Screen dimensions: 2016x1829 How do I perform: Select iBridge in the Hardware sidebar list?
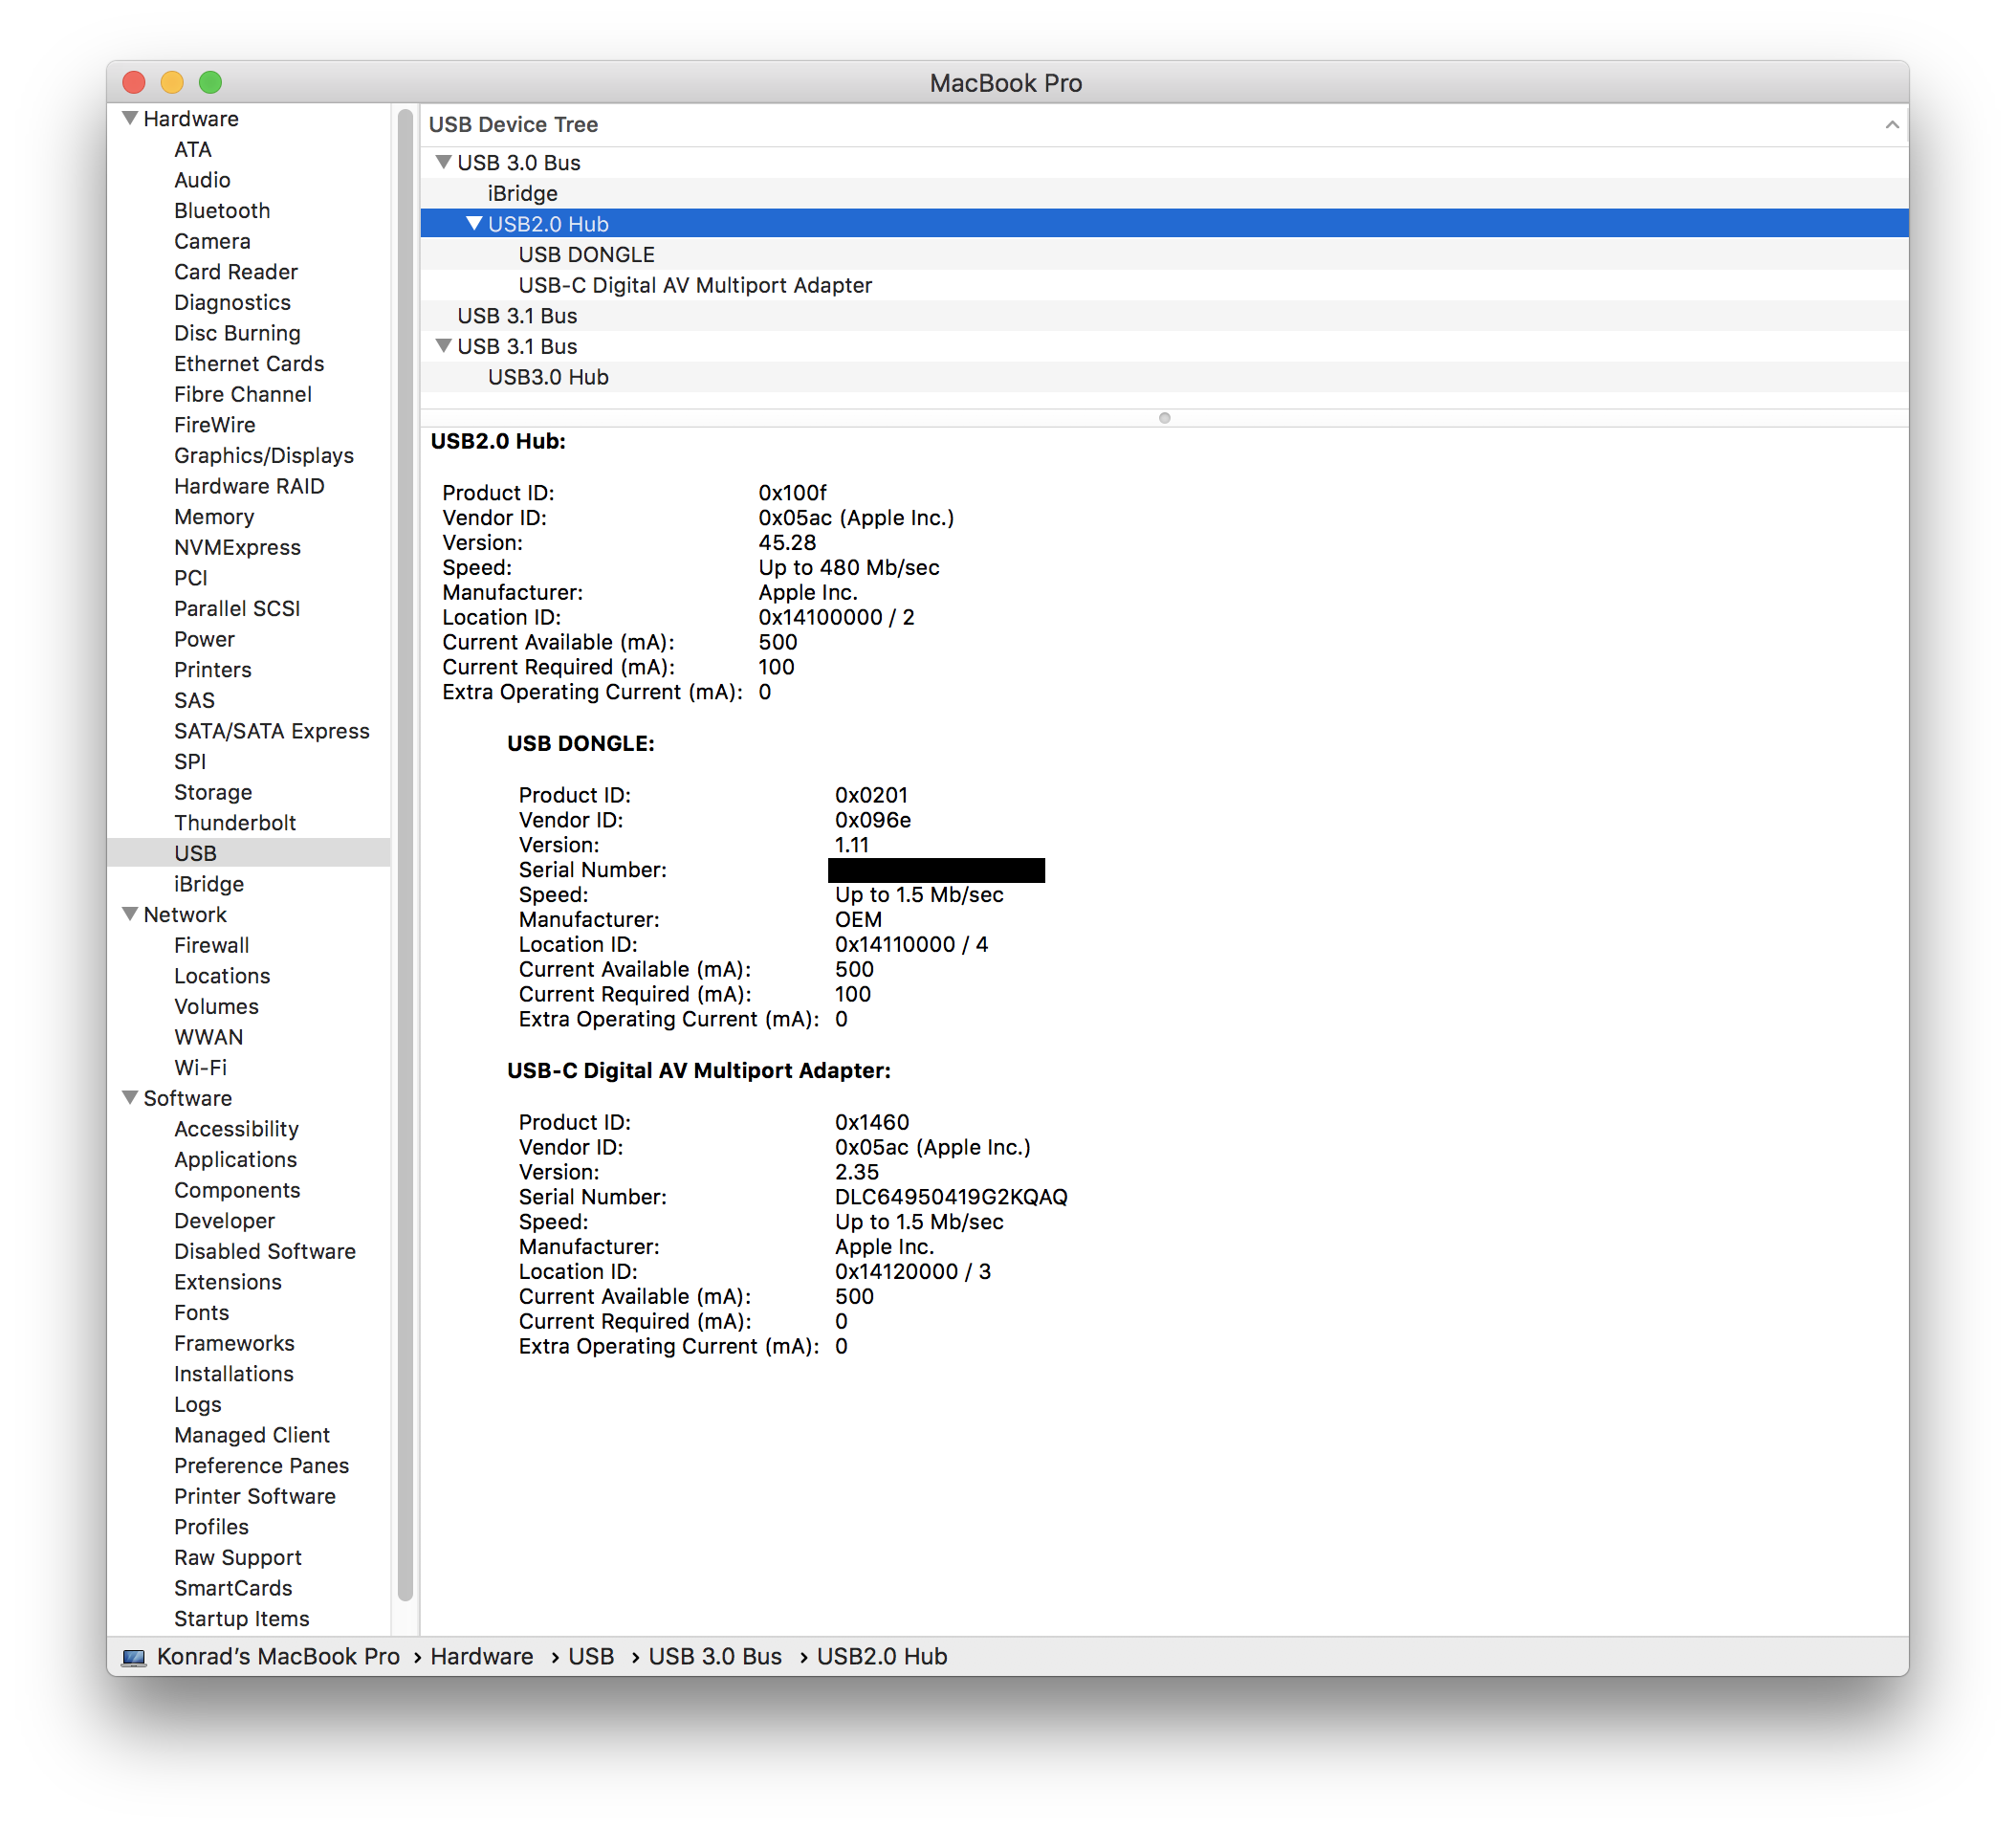point(209,884)
